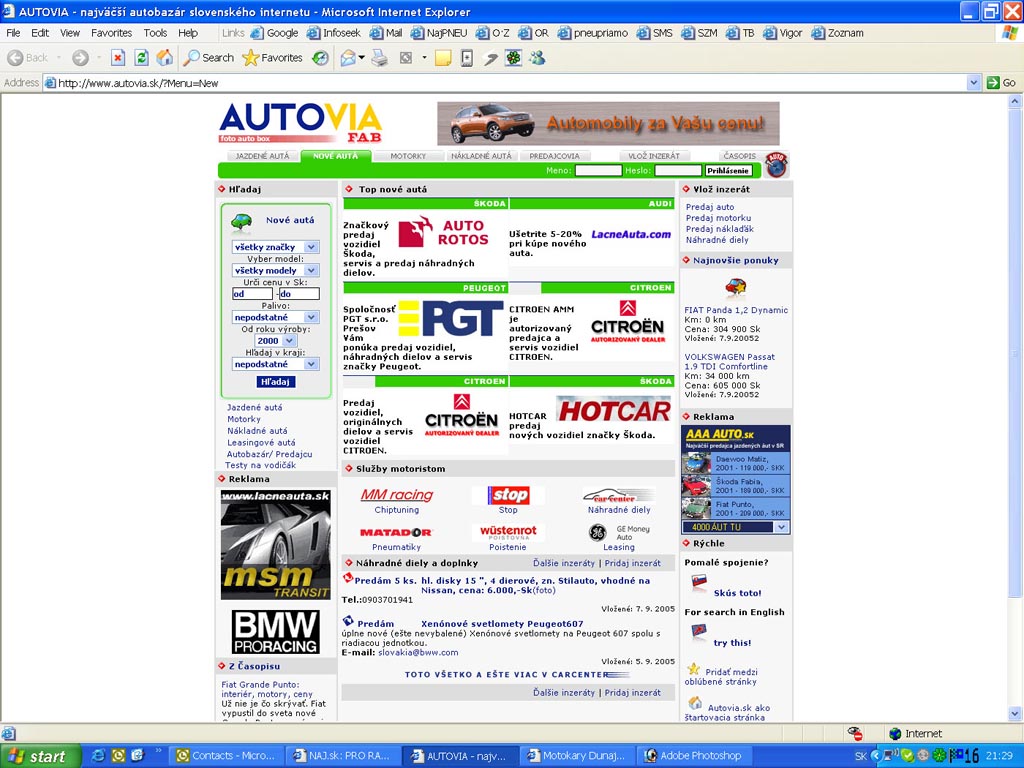Click the flag icon beside try this!
Screen dimensions: 1024x768
pos(699,631)
